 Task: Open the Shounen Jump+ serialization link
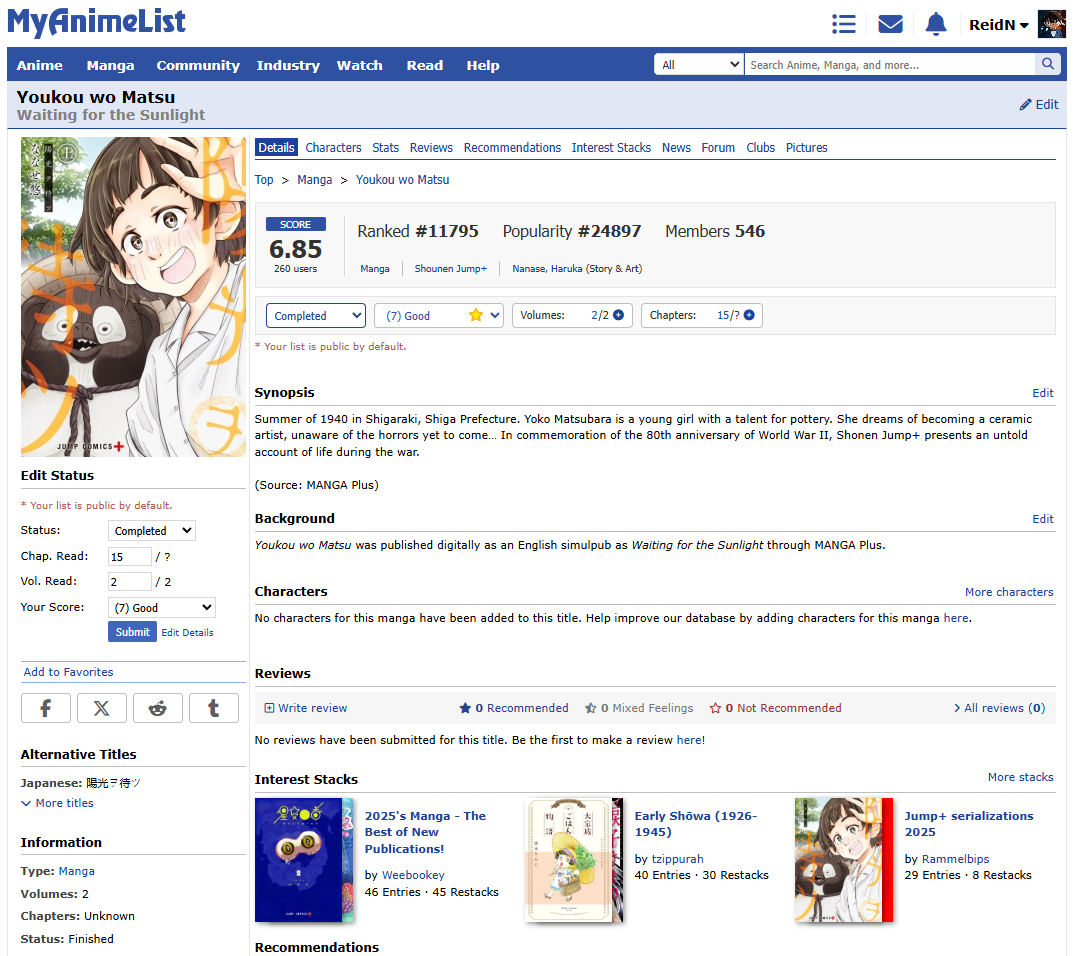(450, 269)
